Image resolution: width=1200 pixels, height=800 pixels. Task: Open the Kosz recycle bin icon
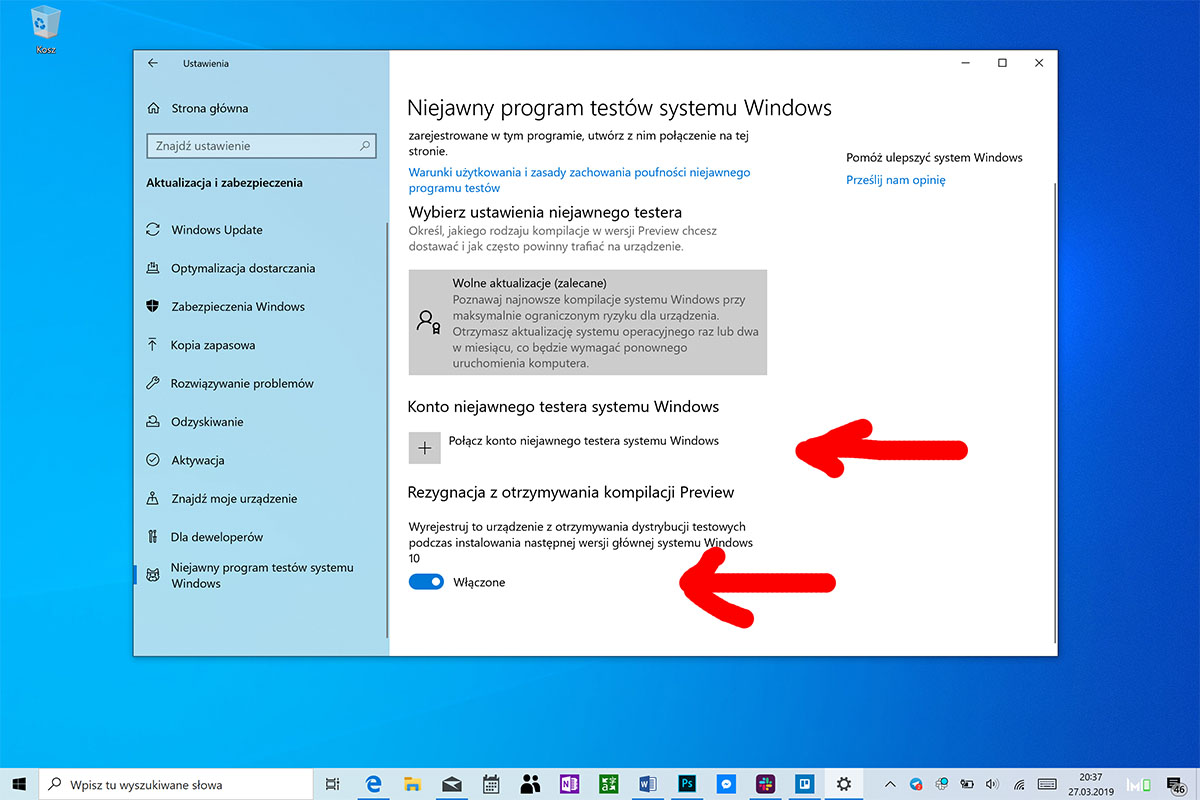pyautogui.click(x=46, y=28)
